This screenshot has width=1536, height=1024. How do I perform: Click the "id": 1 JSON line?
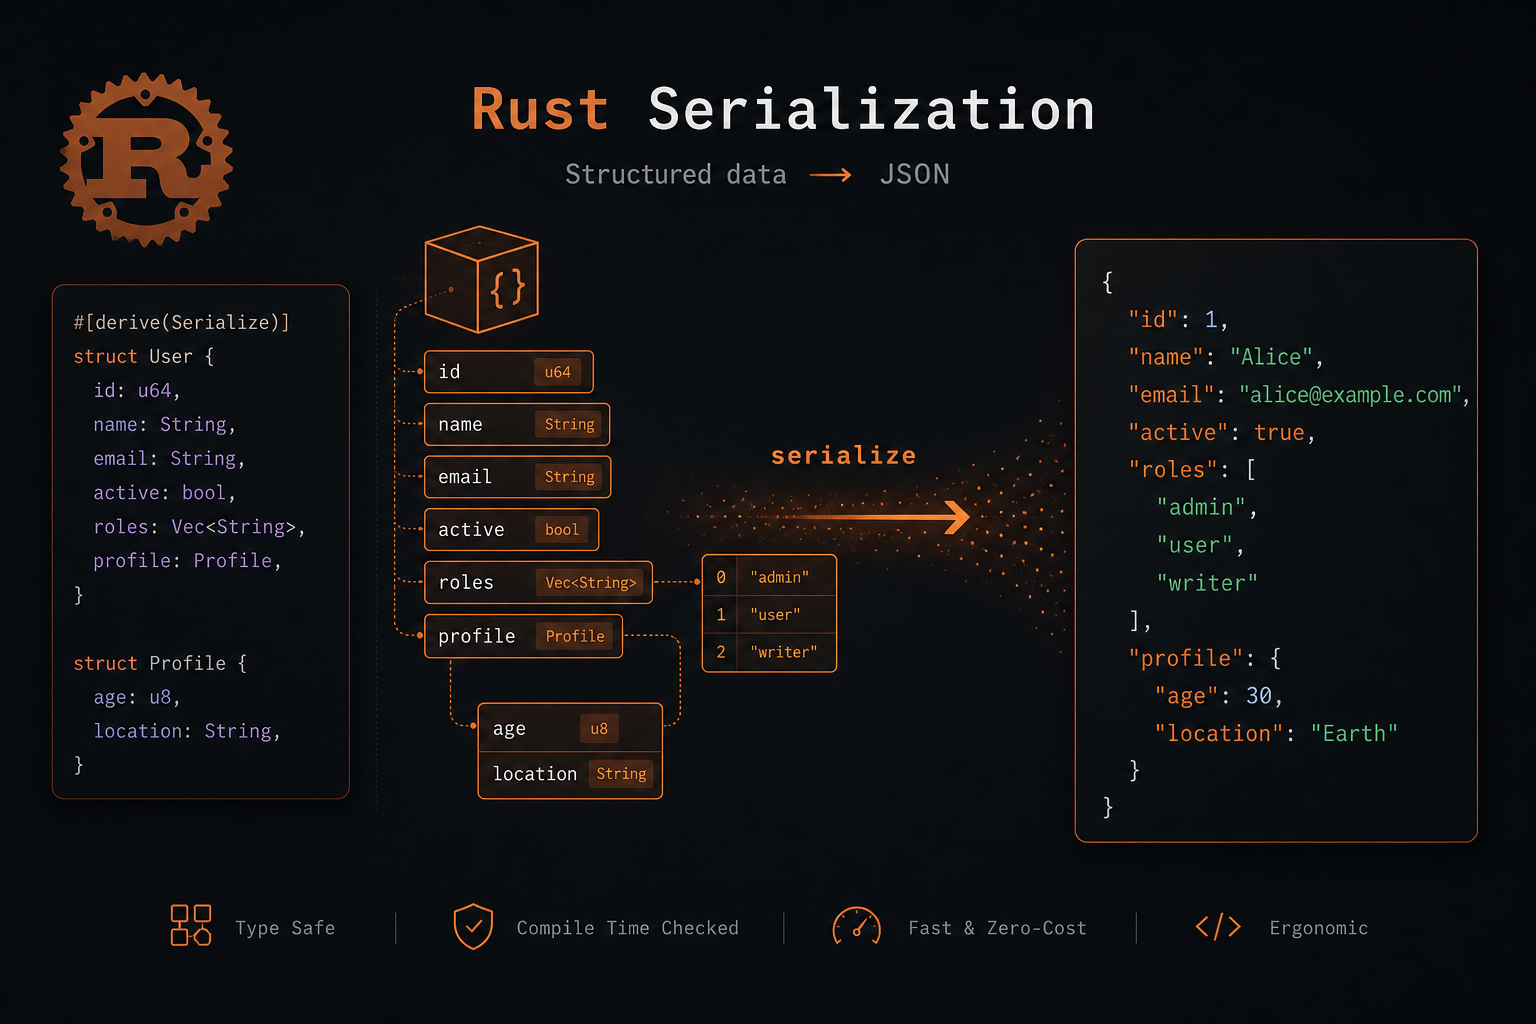tap(1178, 319)
